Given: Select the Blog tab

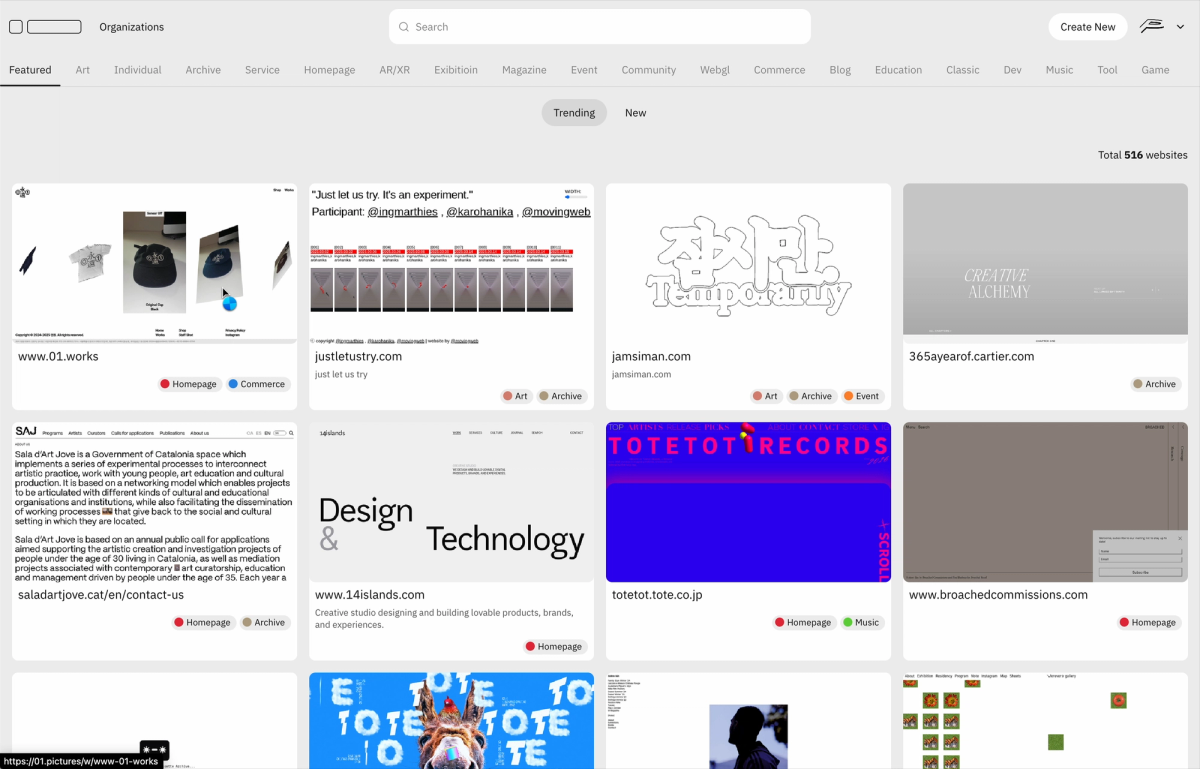Looking at the screenshot, I should click(x=840, y=70).
